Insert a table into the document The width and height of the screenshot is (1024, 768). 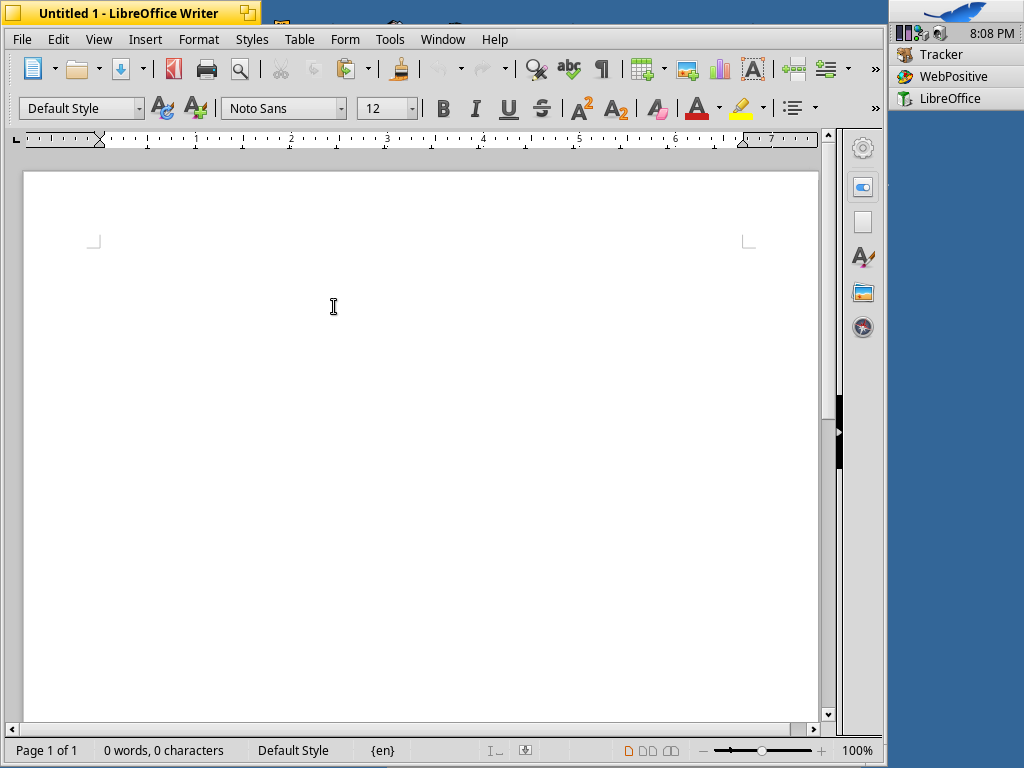tap(639, 69)
